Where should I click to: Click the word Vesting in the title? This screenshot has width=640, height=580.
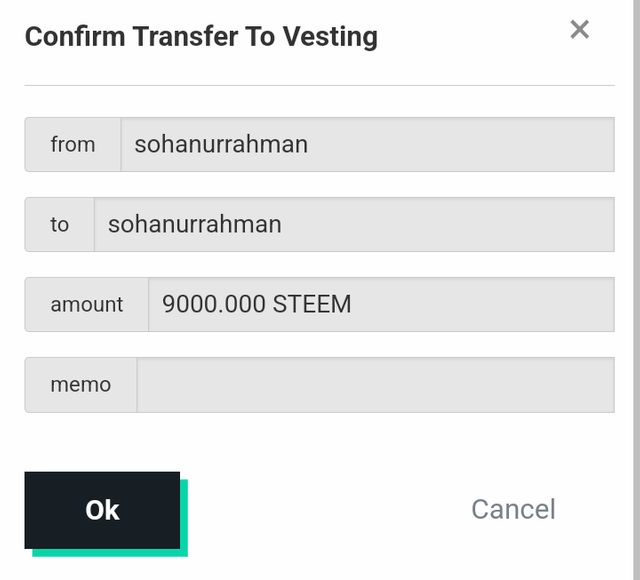point(330,37)
